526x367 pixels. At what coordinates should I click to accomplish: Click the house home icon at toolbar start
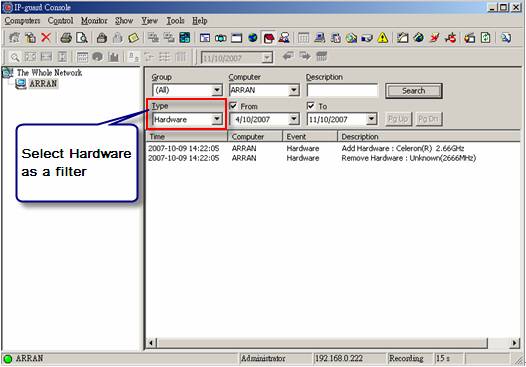(14, 38)
